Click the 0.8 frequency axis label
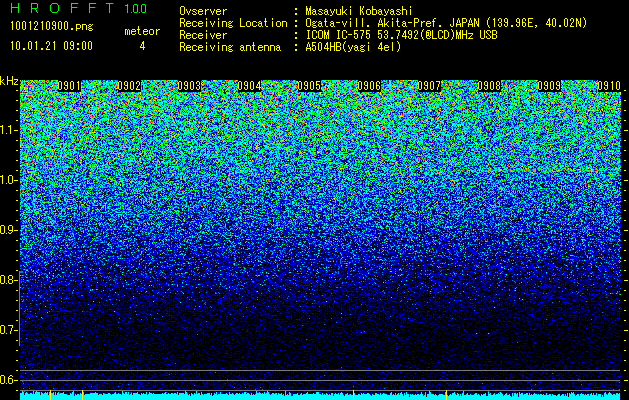Viewport: 629px width, 400px height. pyautogui.click(x=8, y=280)
